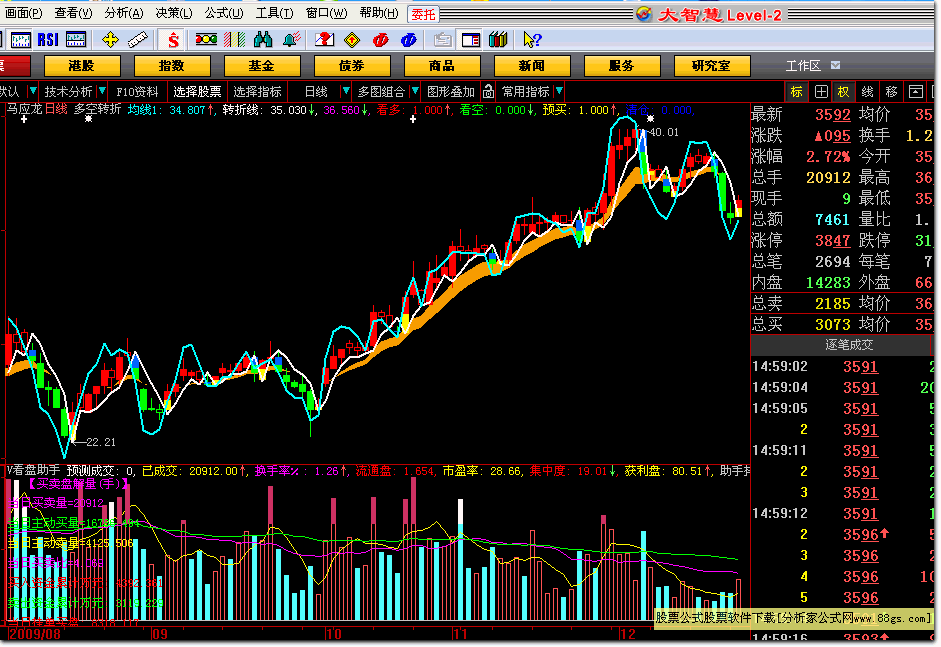
Task: Click the F10资料 tab
Action: pyautogui.click(x=137, y=91)
